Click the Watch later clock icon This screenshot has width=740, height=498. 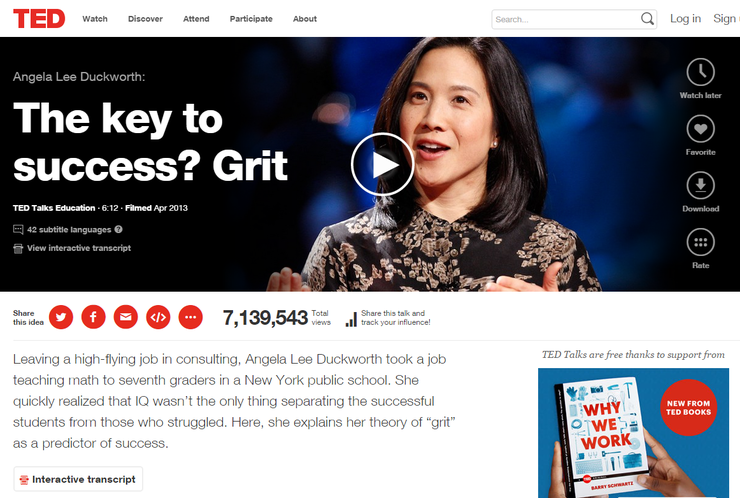(700, 72)
